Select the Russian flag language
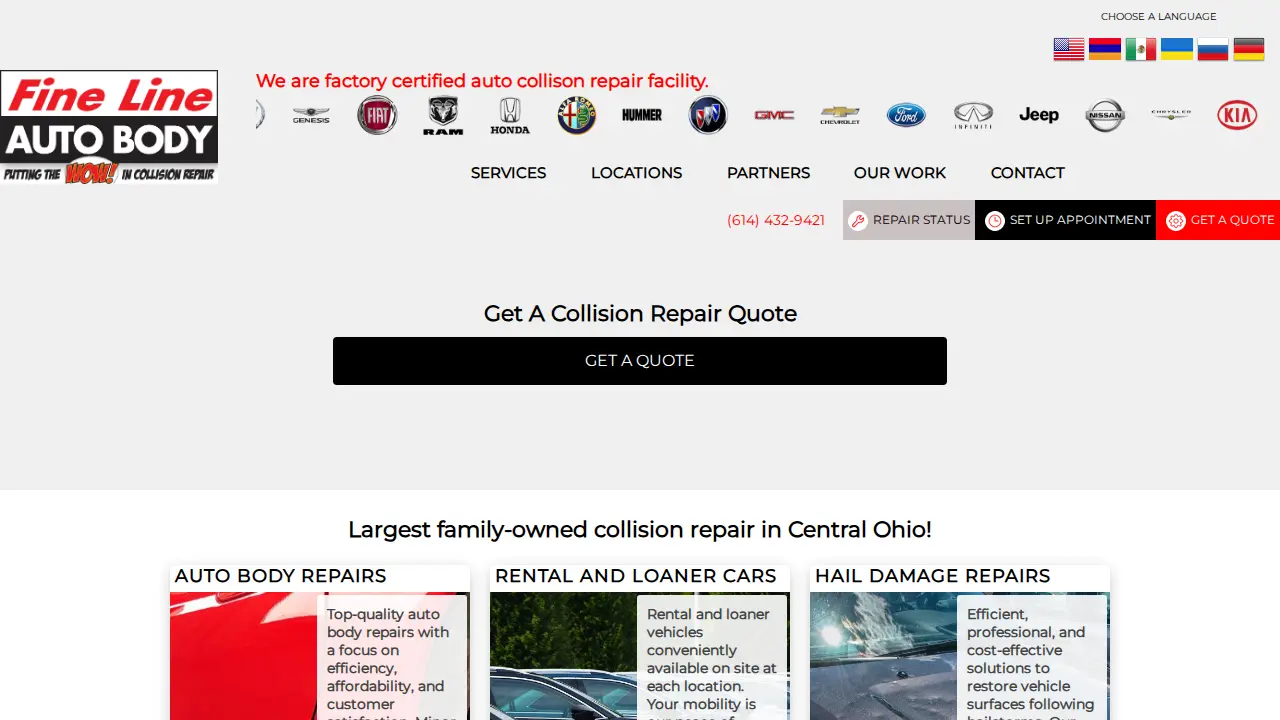Screen dimensions: 1280x720 pyautogui.click(x=1213, y=49)
